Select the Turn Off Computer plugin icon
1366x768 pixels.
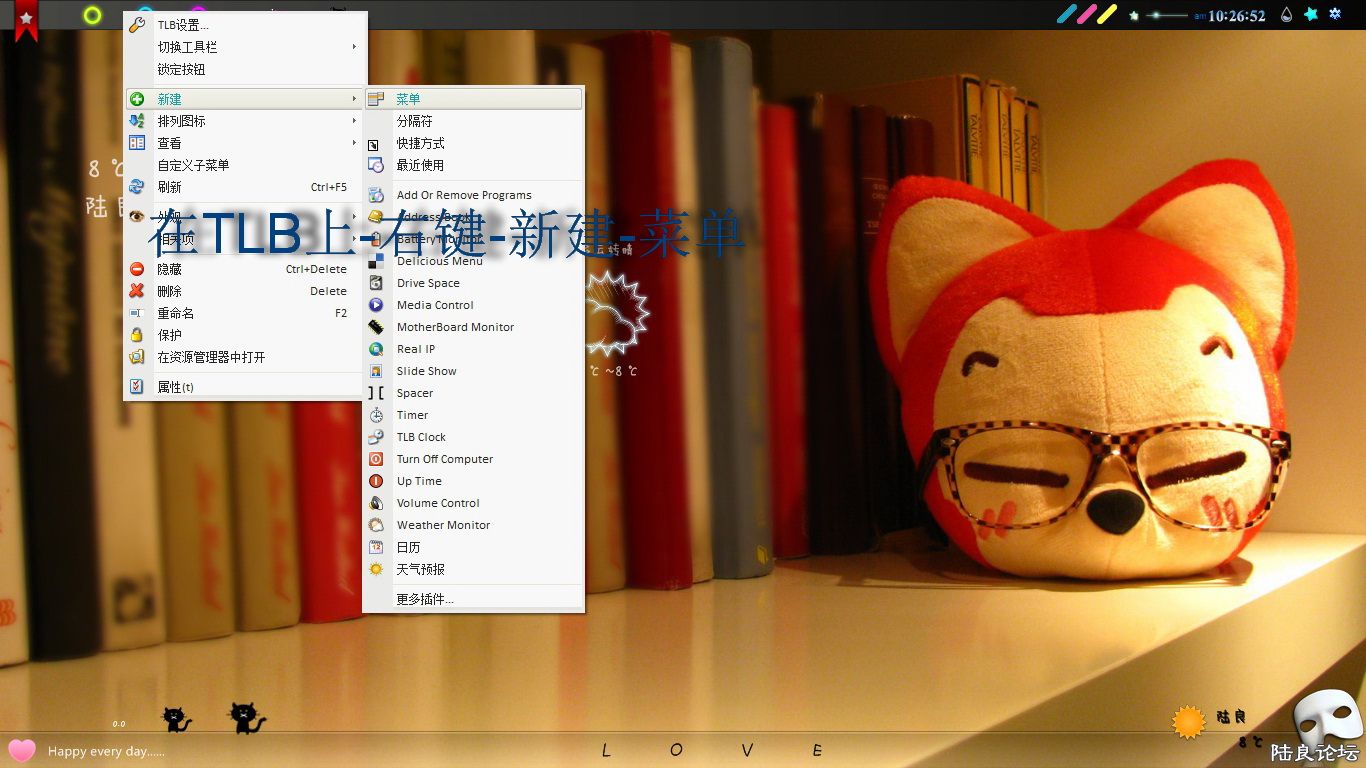pos(376,459)
